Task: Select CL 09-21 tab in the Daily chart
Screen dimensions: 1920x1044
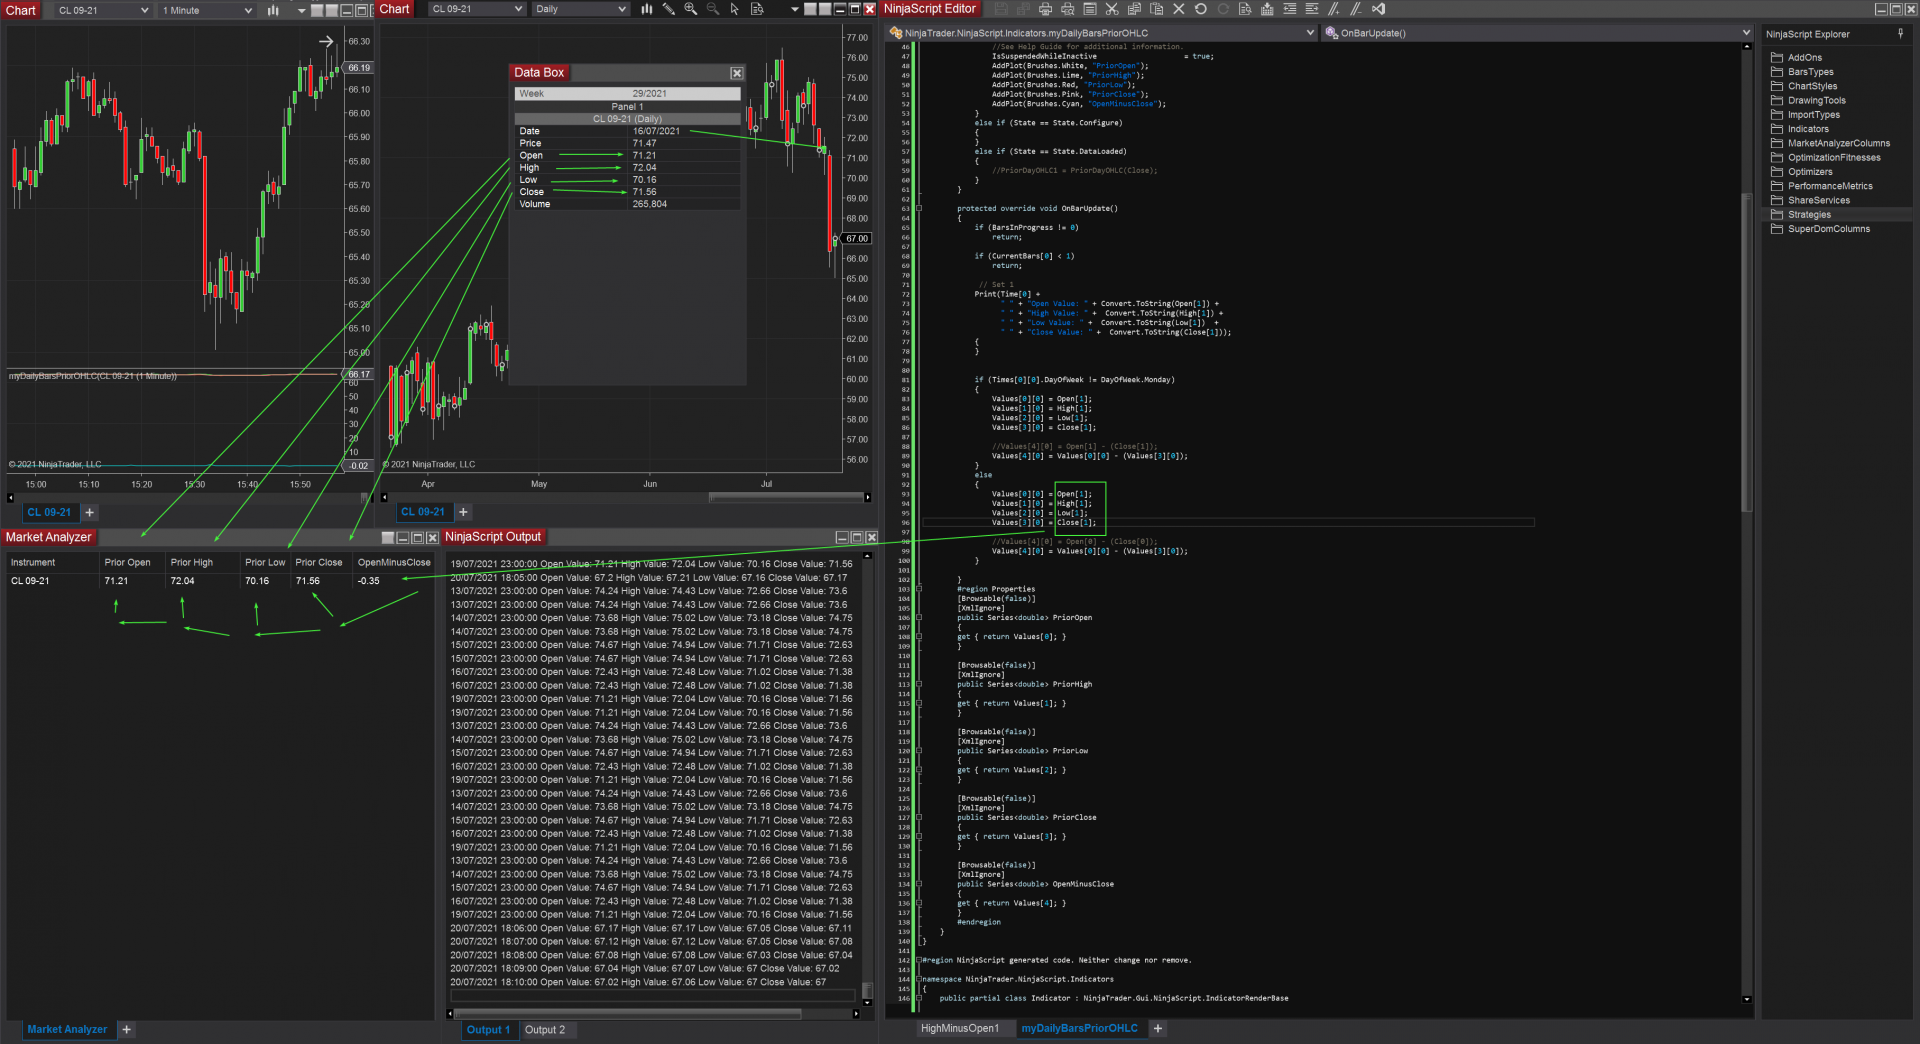Action: [x=423, y=512]
